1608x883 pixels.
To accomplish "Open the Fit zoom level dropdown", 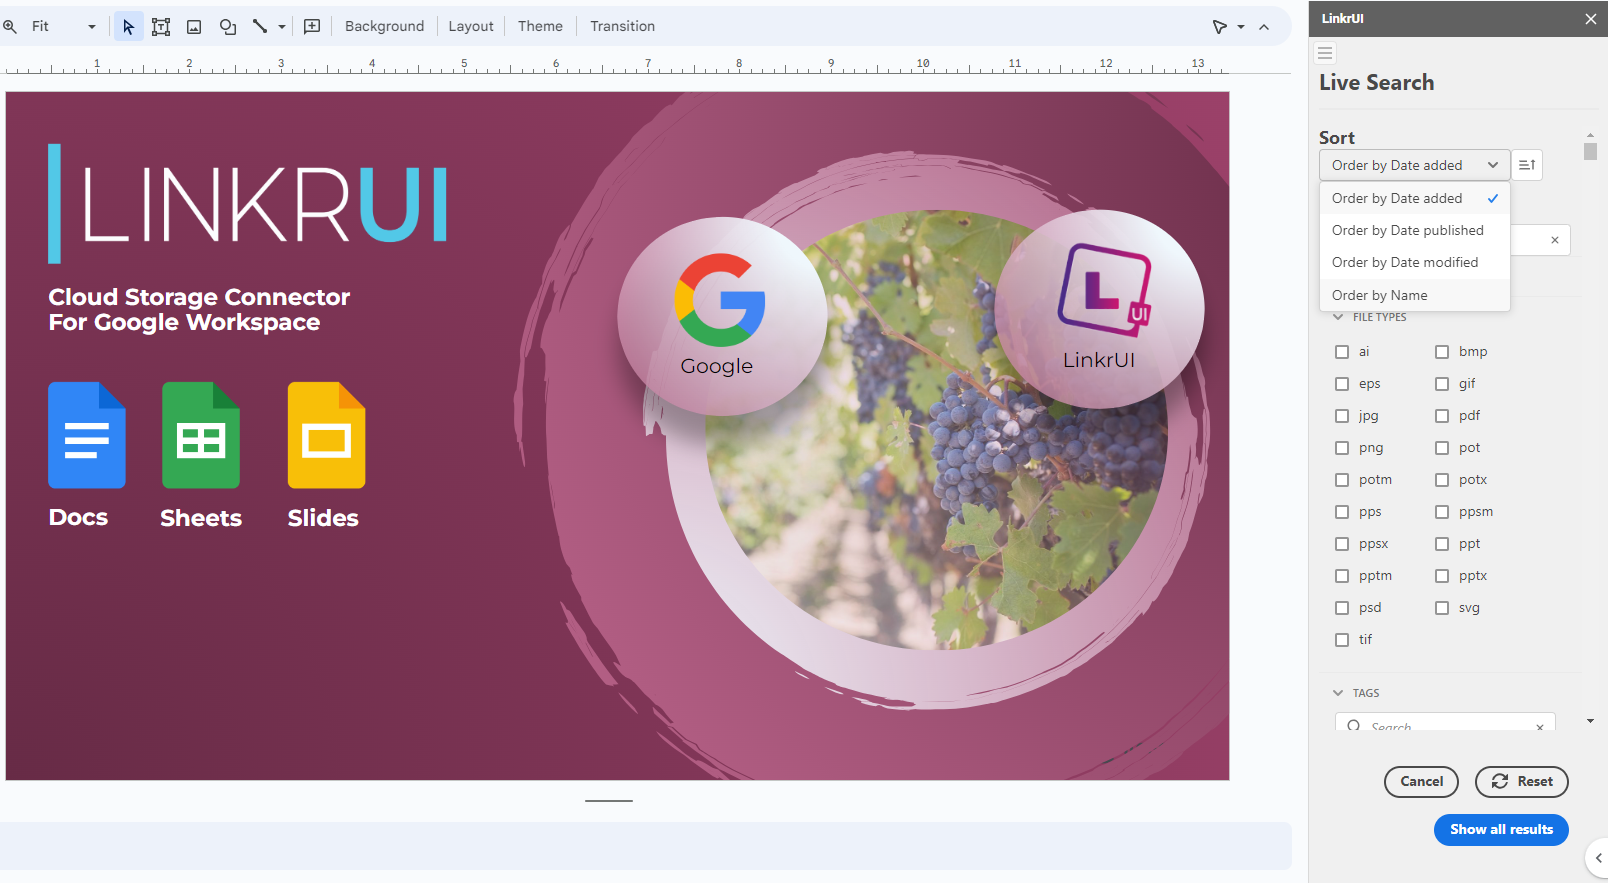I will (x=64, y=27).
